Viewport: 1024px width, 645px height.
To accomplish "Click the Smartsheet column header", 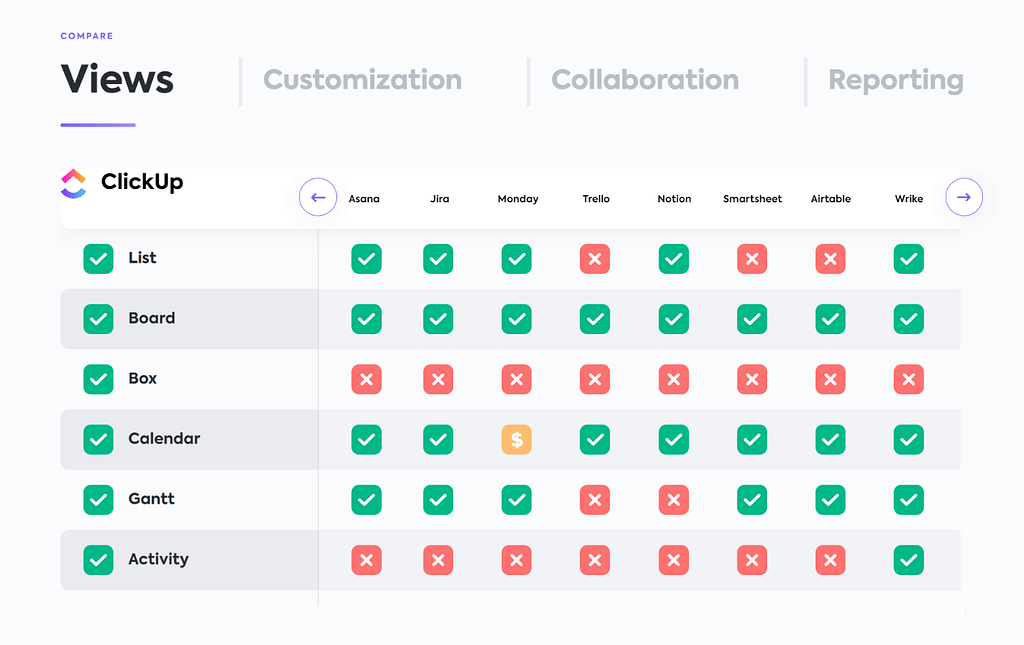I will point(752,198).
